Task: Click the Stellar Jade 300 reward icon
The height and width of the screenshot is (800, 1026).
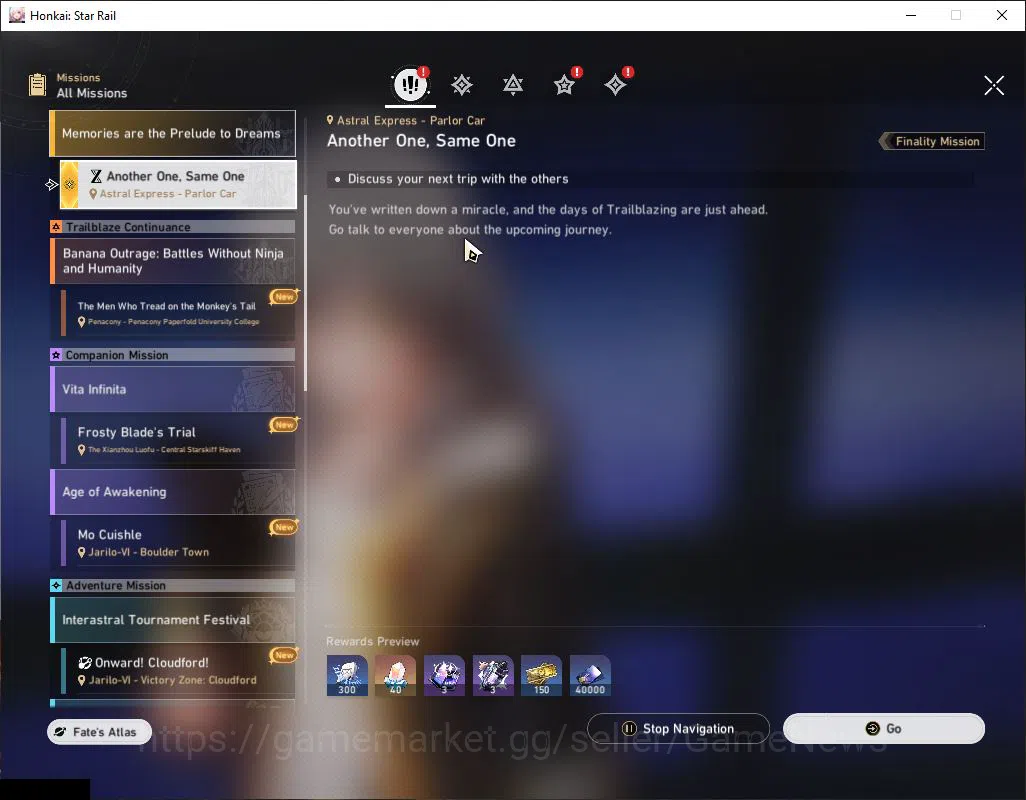Action: [x=347, y=675]
